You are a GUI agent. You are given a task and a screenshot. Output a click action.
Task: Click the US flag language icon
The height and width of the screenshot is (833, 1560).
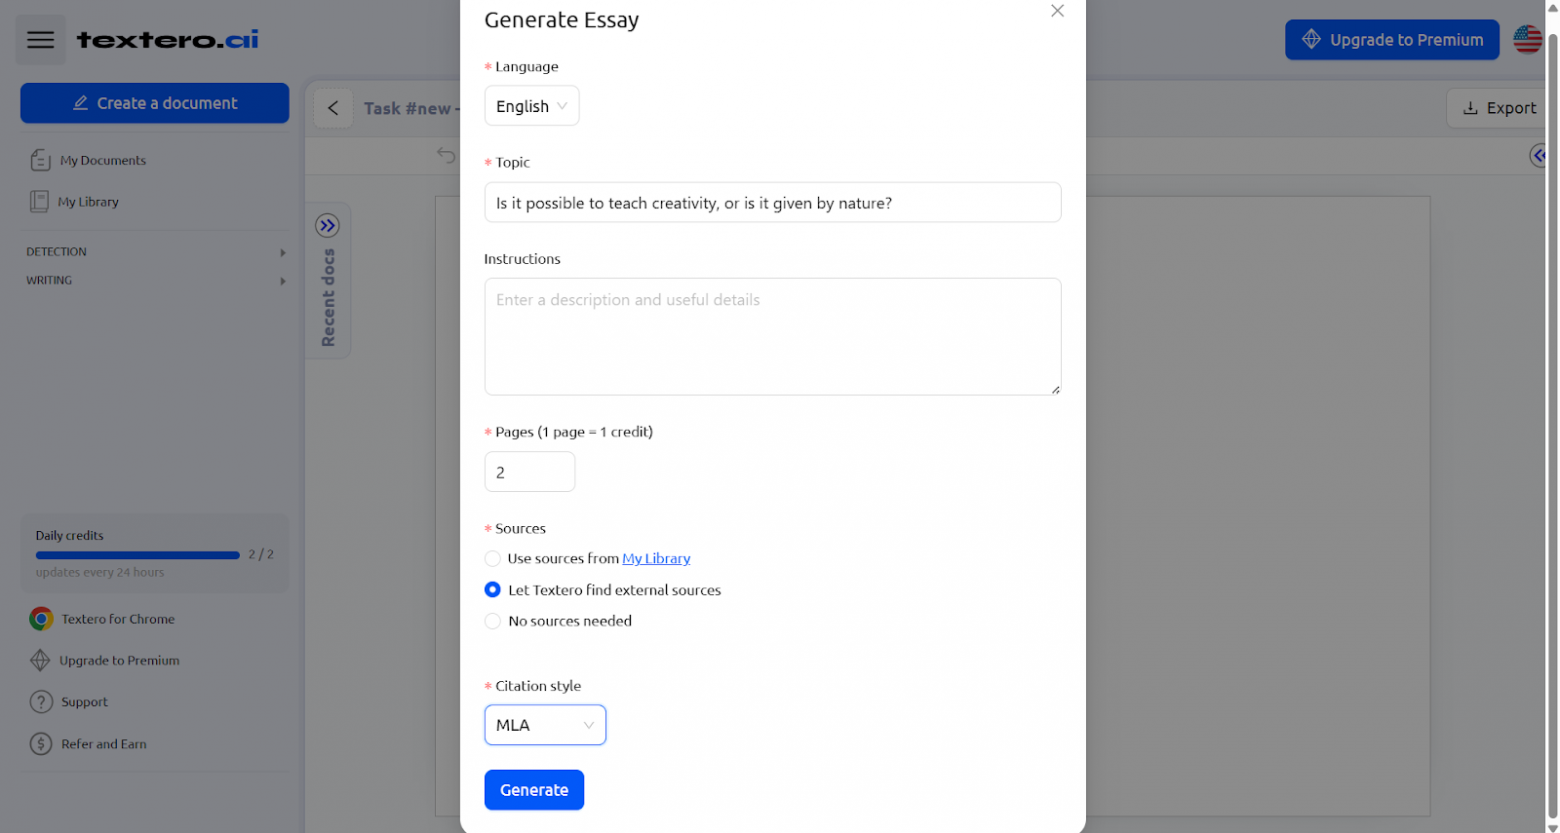[x=1527, y=40]
